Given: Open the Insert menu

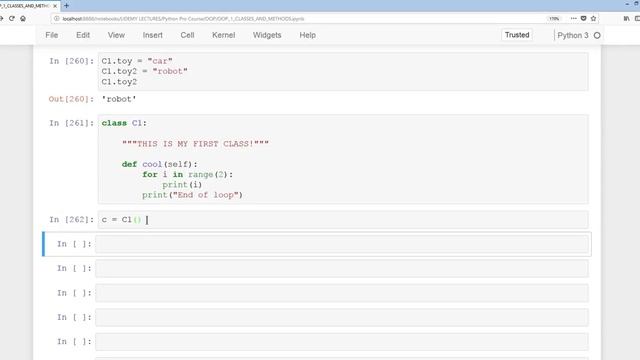Looking at the screenshot, I should (x=153, y=35).
